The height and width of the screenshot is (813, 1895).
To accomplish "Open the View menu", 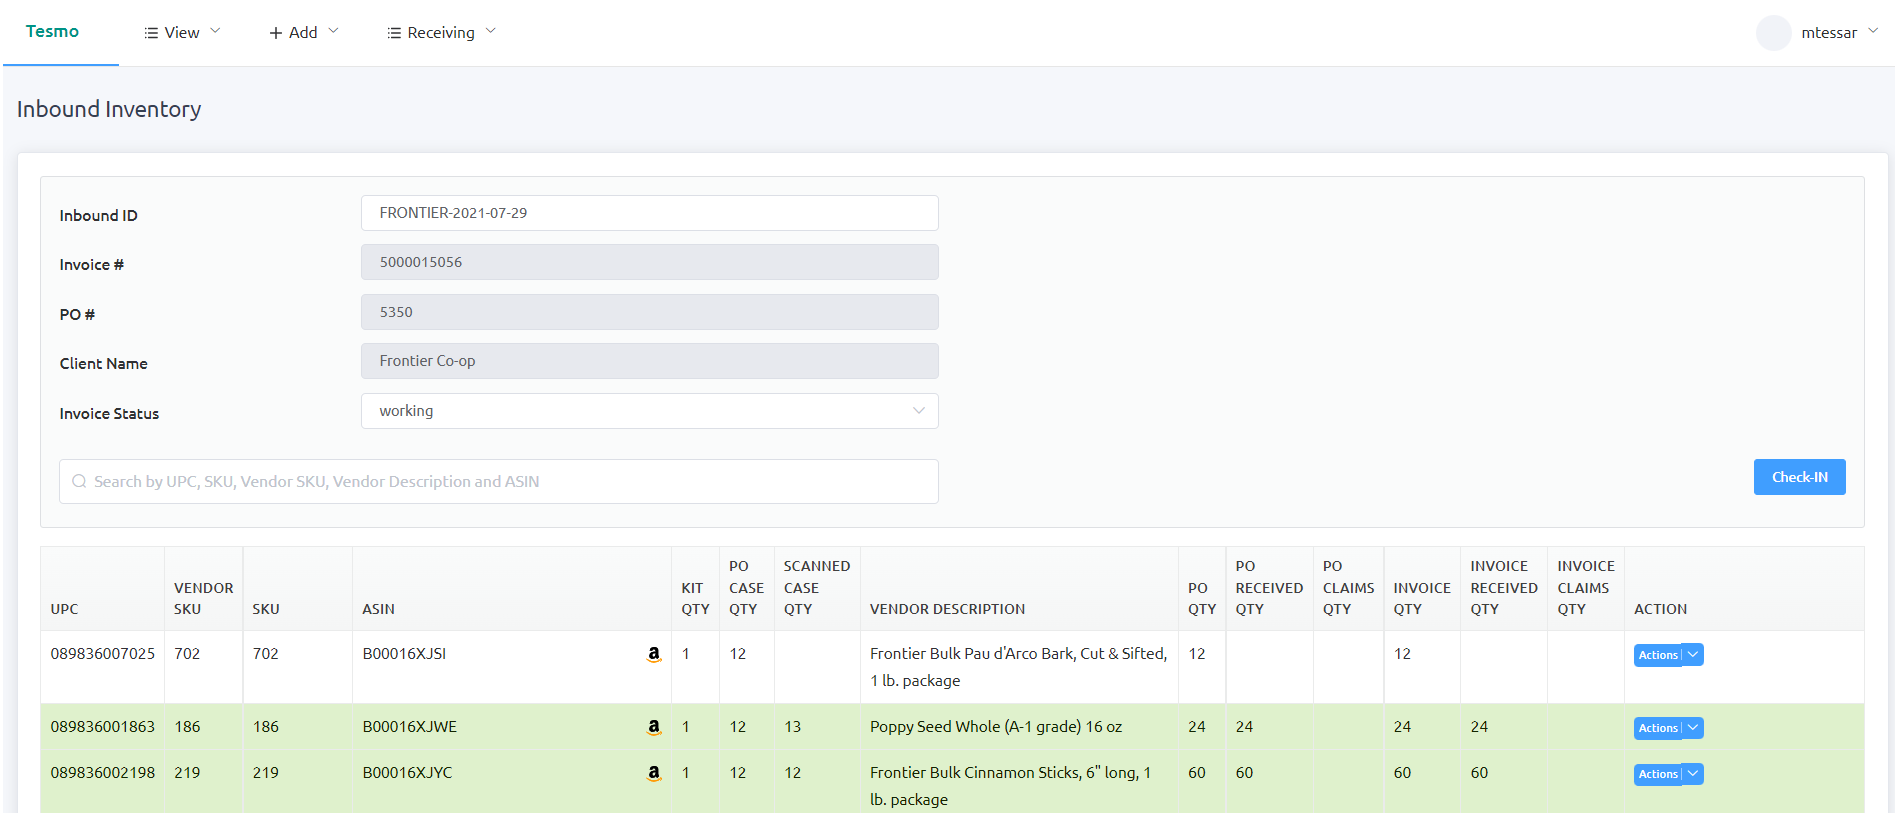I will pos(182,33).
